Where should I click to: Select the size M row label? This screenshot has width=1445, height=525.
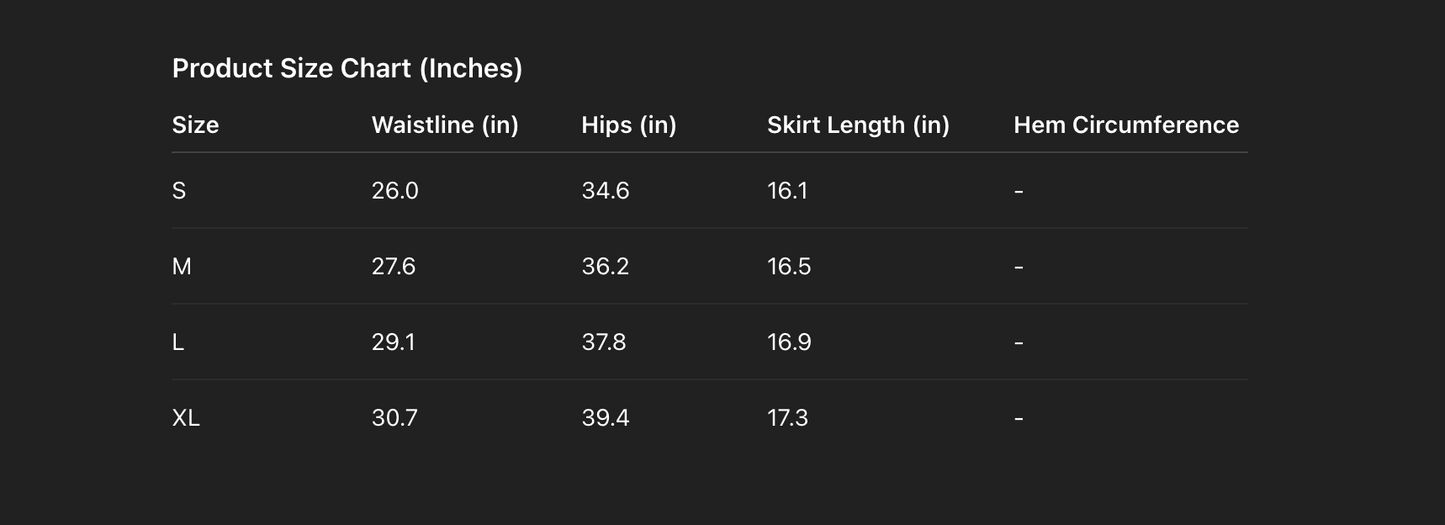tap(182, 266)
